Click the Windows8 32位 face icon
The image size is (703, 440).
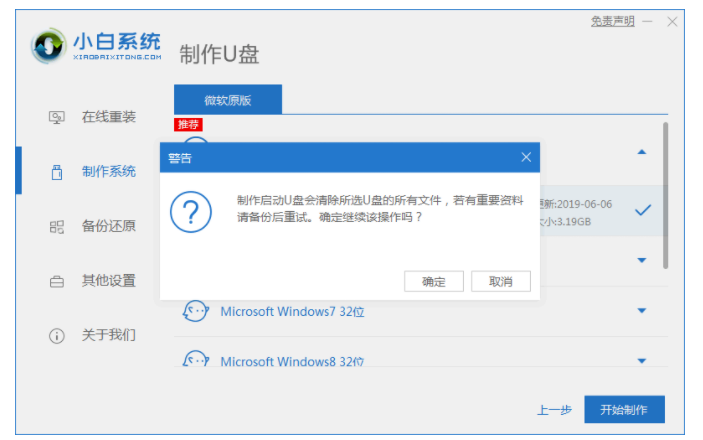[x=195, y=359]
